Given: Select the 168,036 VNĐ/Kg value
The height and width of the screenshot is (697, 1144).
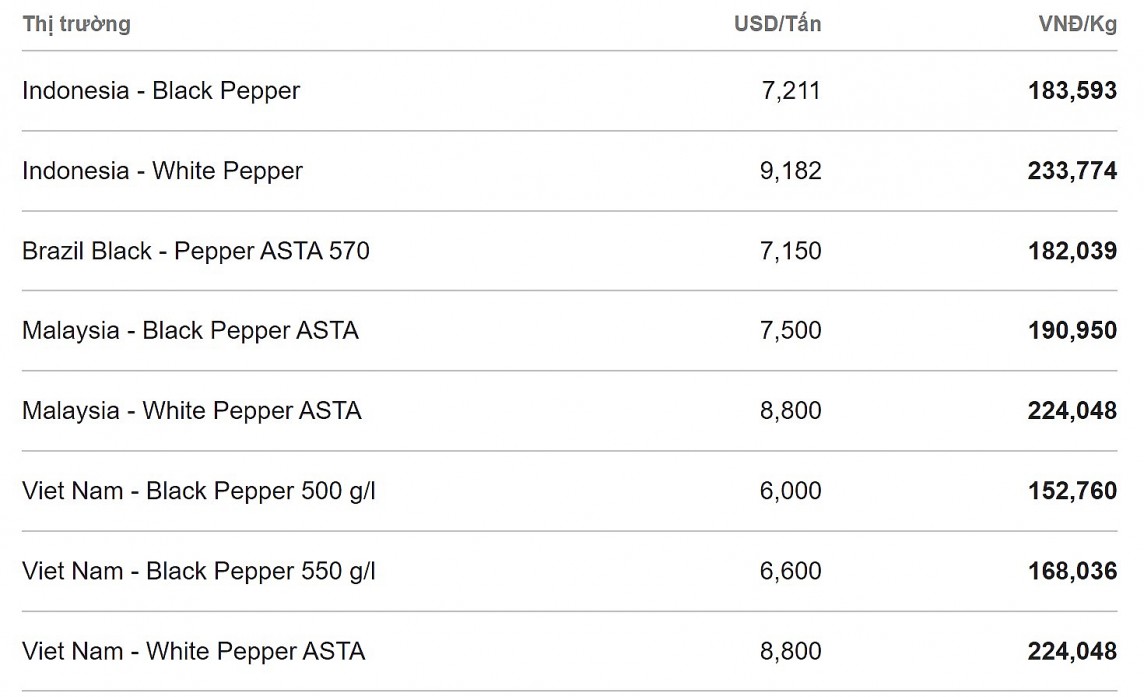Looking at the screenshot, I should [1072, 571].
